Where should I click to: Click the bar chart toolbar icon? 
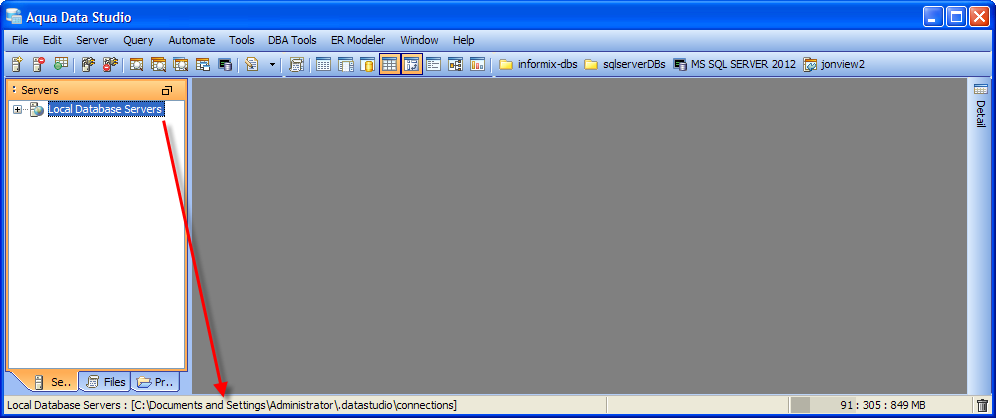click(x=477, y=64)
